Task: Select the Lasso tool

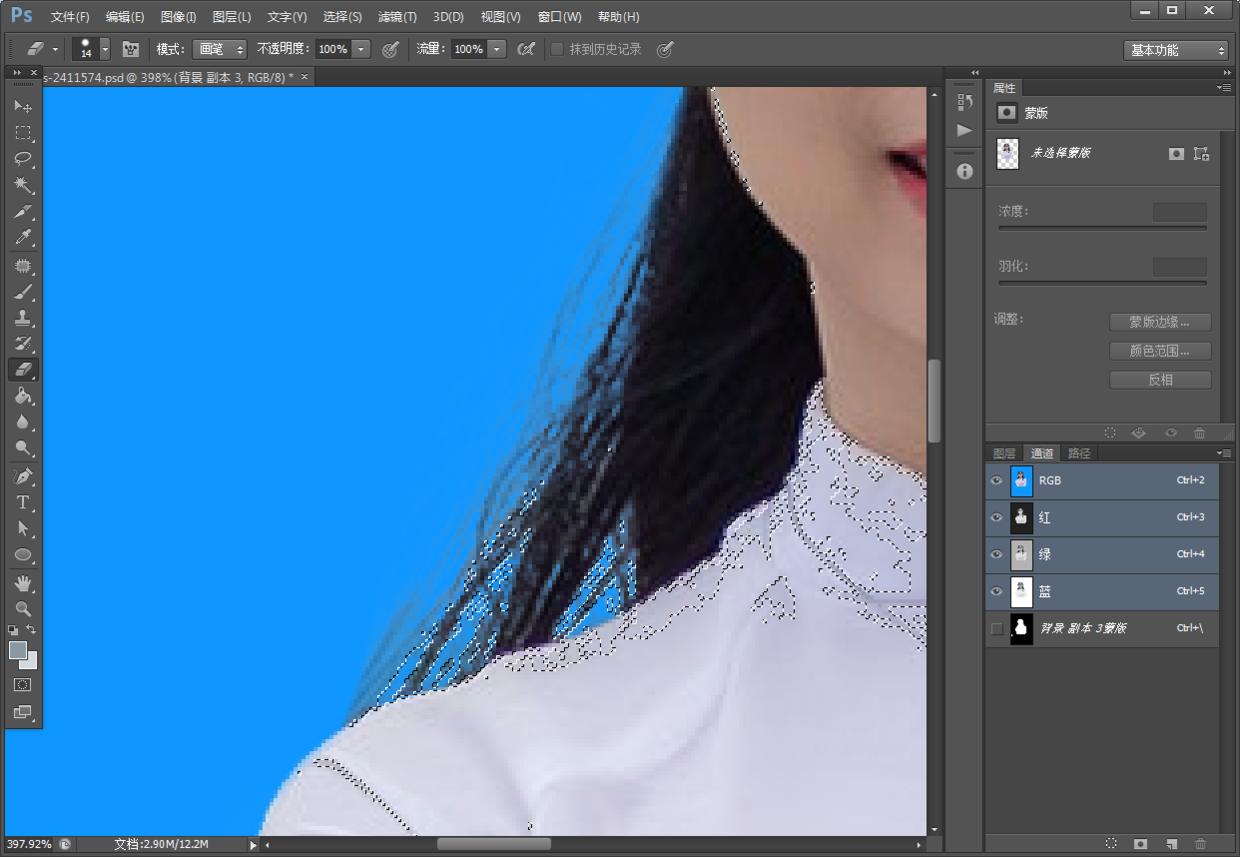Action: (x=23, y=159)
